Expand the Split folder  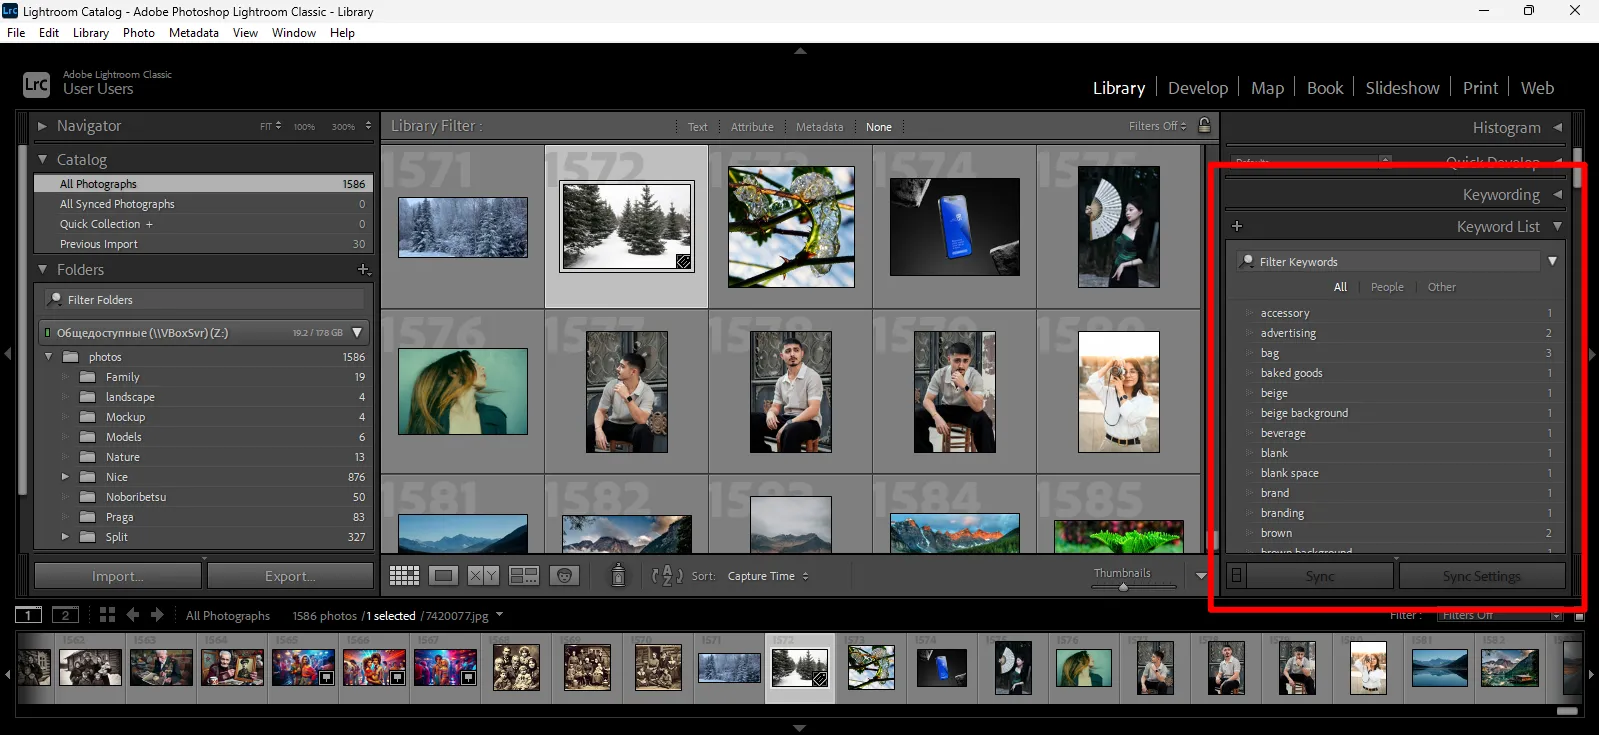[x=65, y=537]
